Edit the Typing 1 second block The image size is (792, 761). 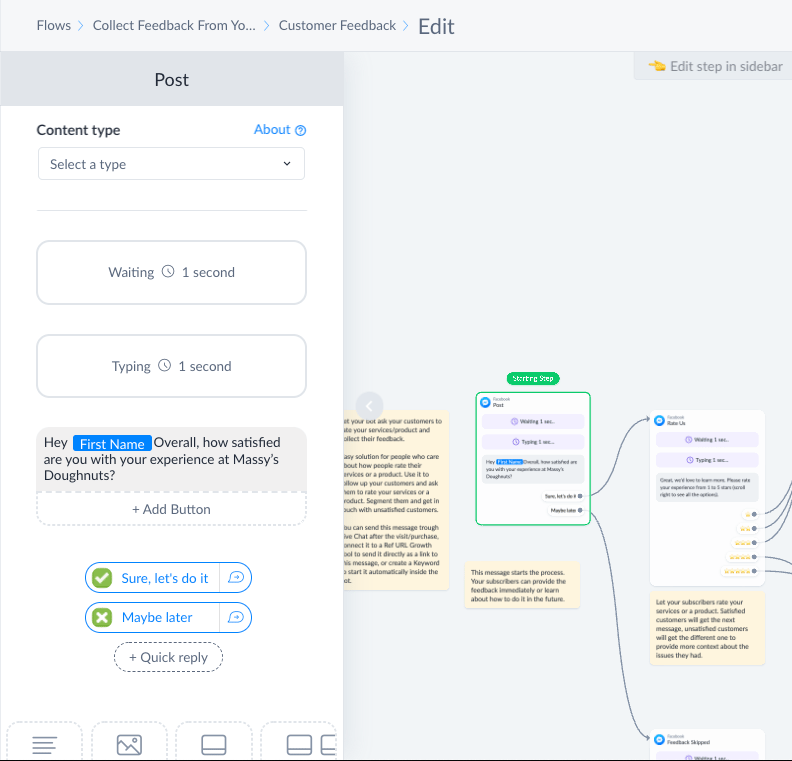(x=171, y=366)
